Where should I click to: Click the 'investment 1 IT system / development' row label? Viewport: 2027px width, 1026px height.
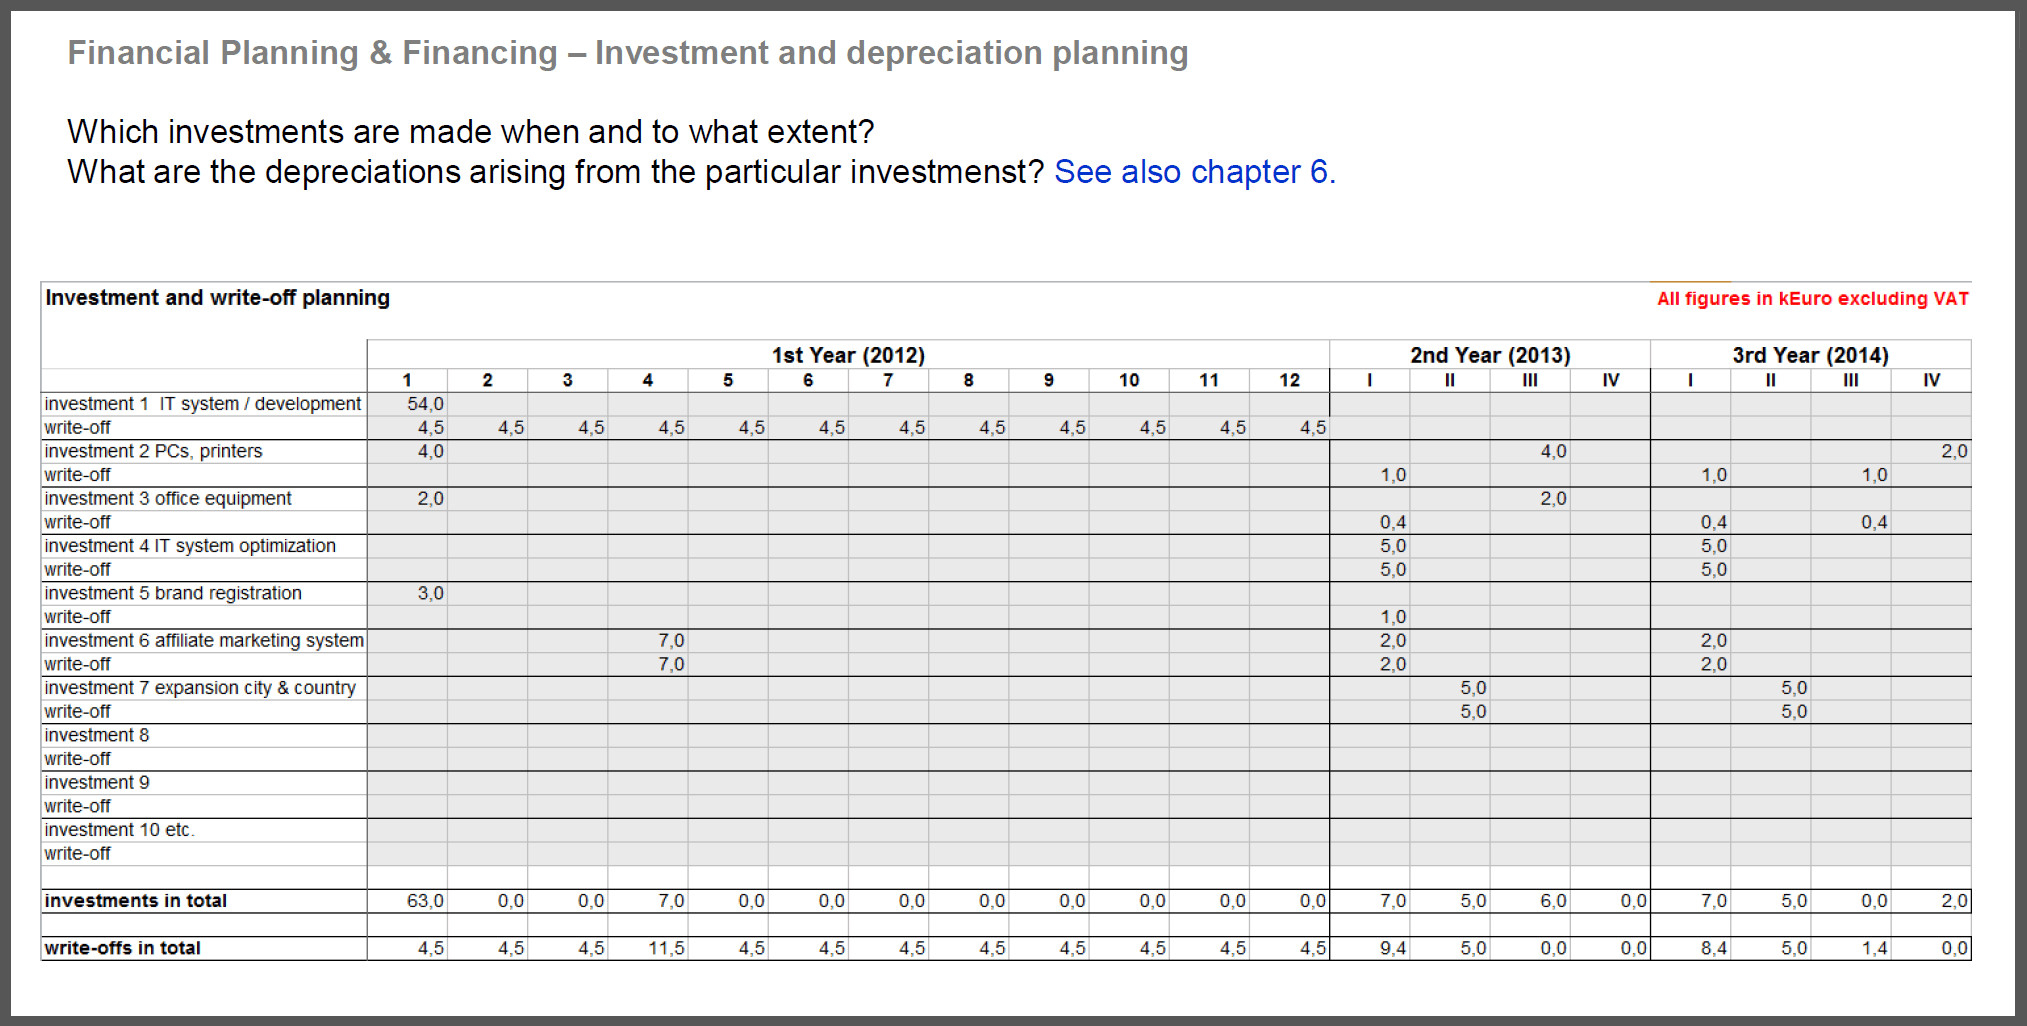(202, 404)
